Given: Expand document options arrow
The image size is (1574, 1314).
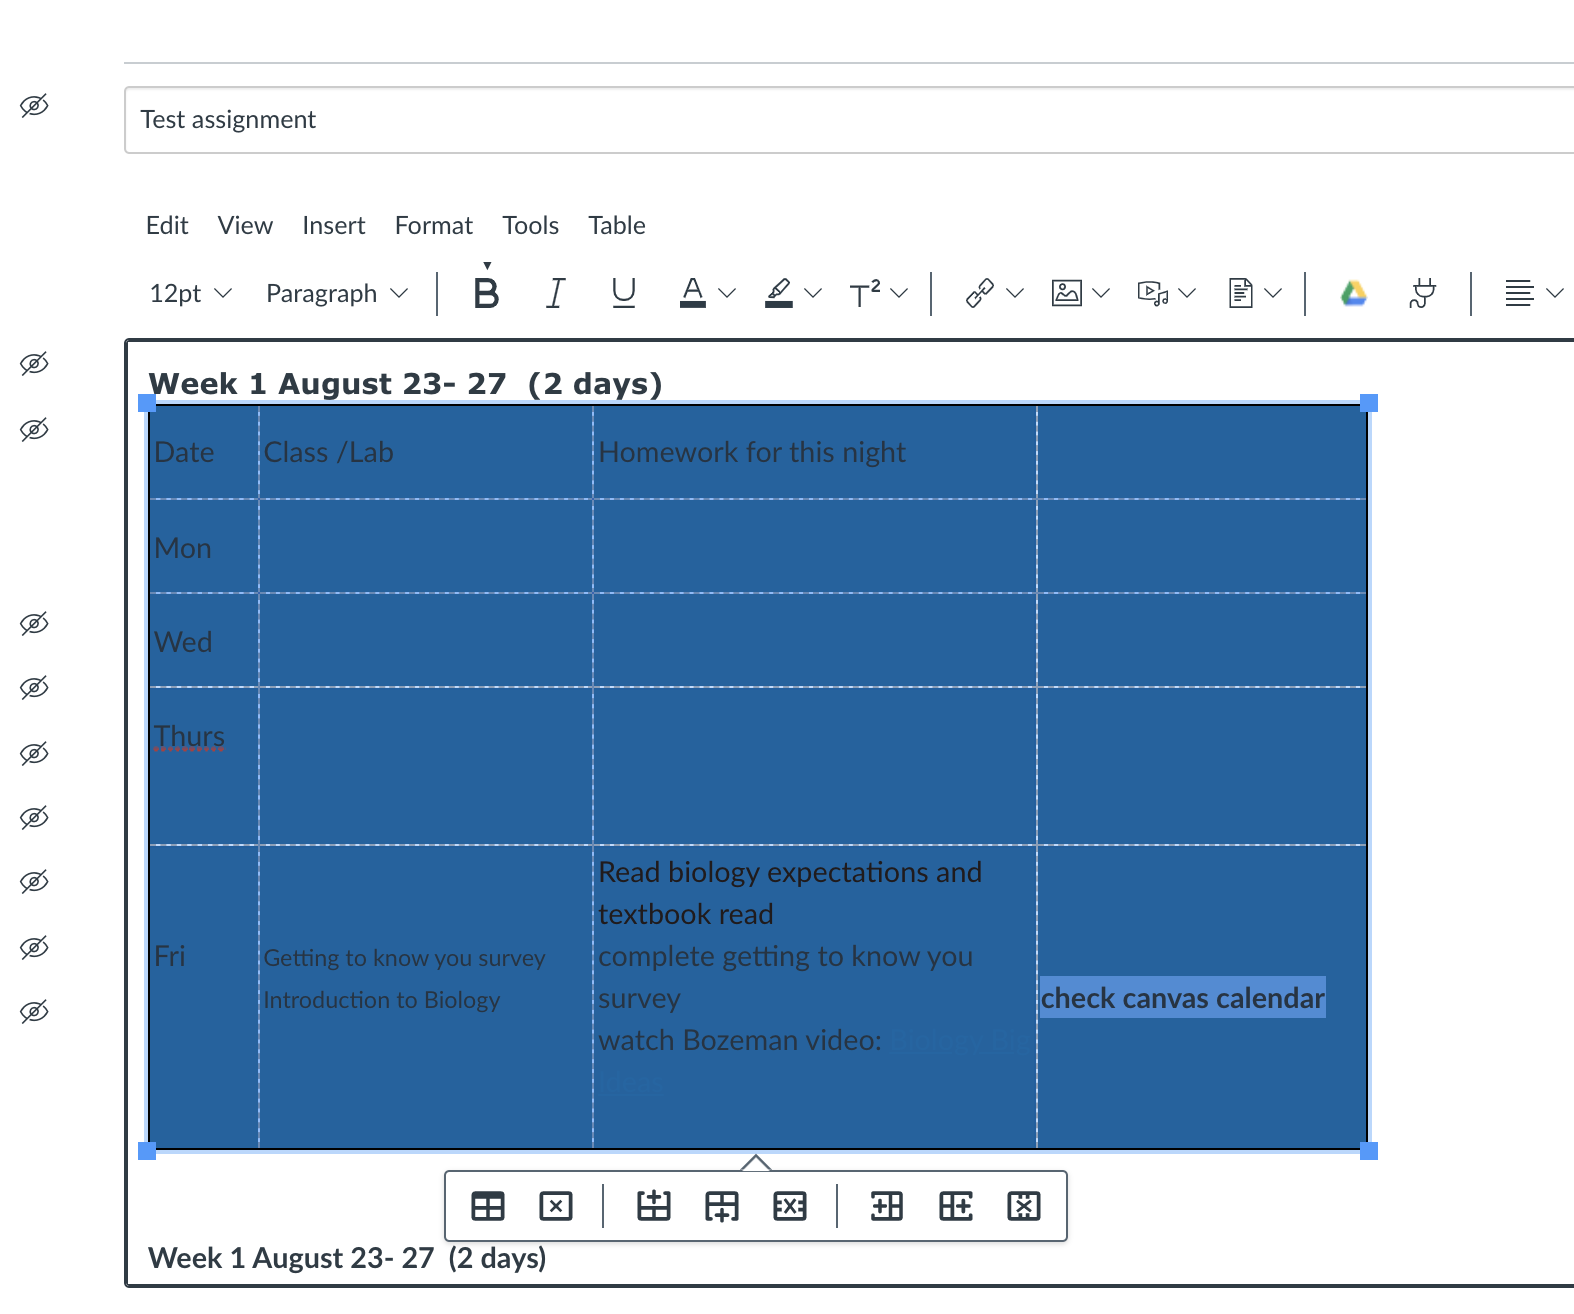Looking at the screenshot, I should pyautogui.click(x=1273, y=293).
